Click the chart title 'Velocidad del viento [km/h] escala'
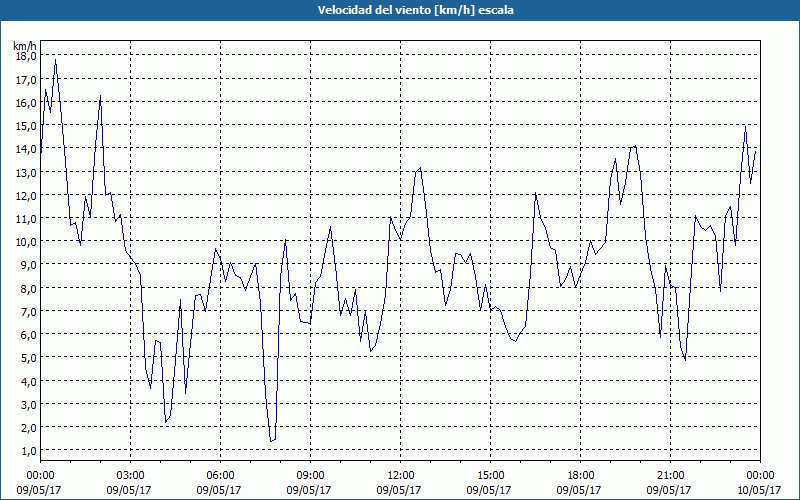Viewport: 800px width, 500px height. tap(415, 10)
